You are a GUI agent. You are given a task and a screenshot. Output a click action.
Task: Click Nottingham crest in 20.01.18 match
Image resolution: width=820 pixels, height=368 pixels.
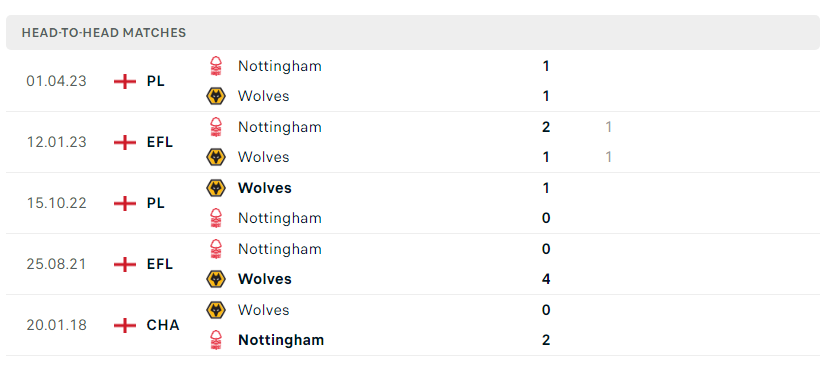[216, 340]
